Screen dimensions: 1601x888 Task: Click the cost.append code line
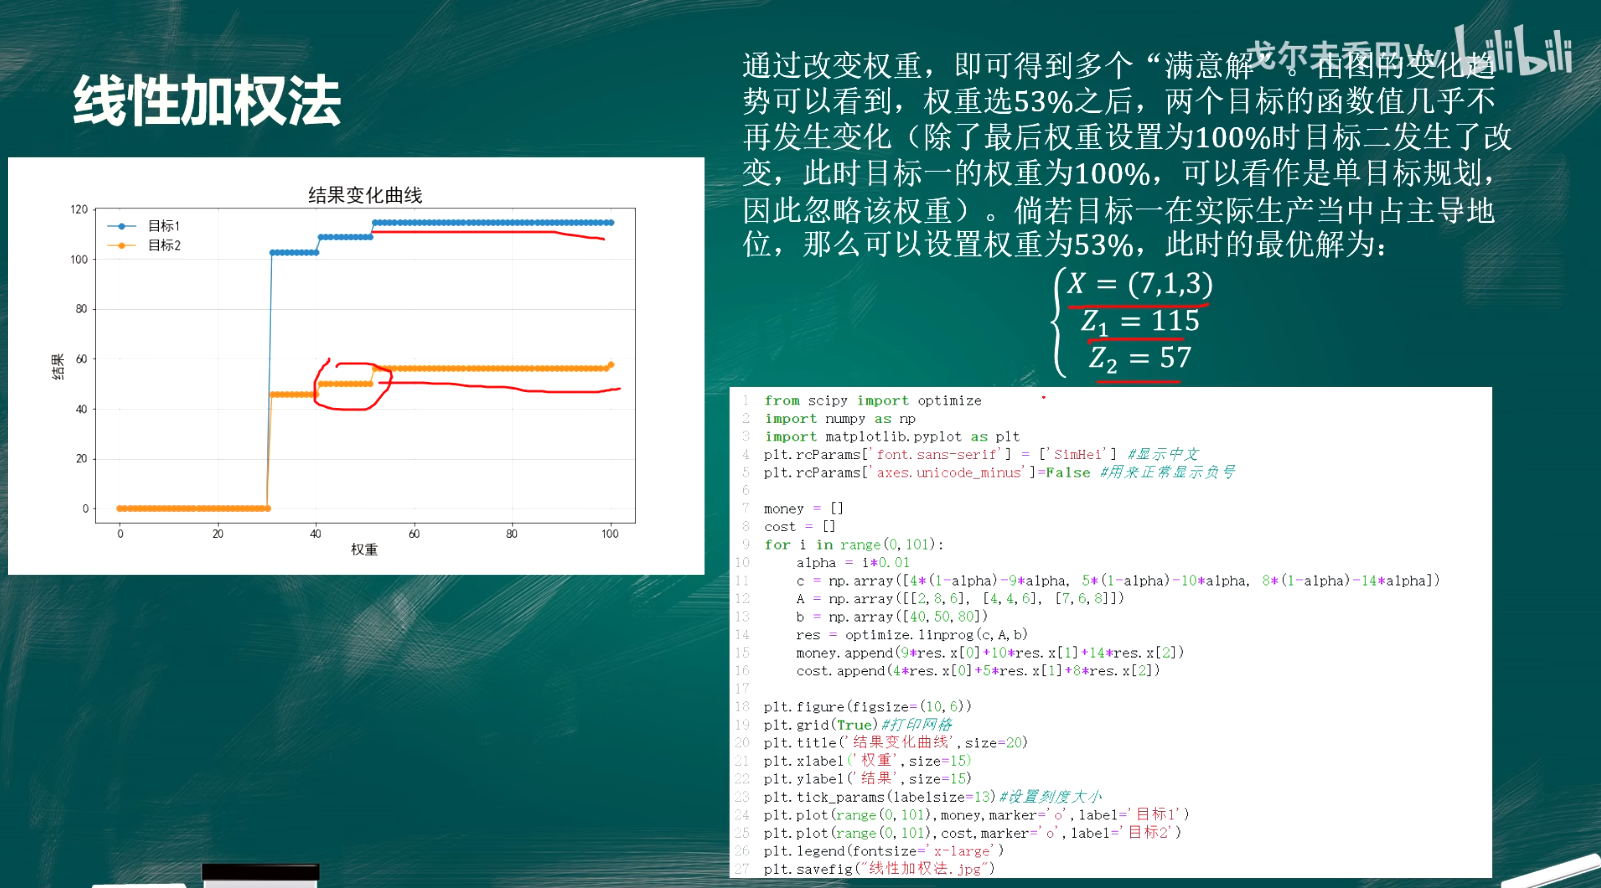(978, 670)
